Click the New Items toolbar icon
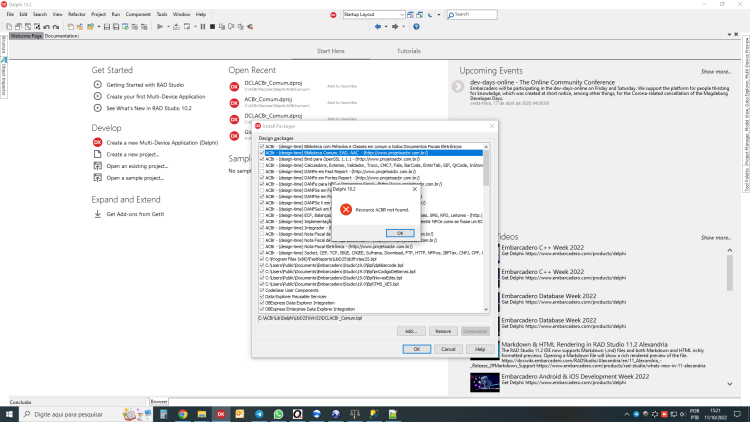Image resolution: width=750 pixels, height=422 pixels. [x=70, y=27]
